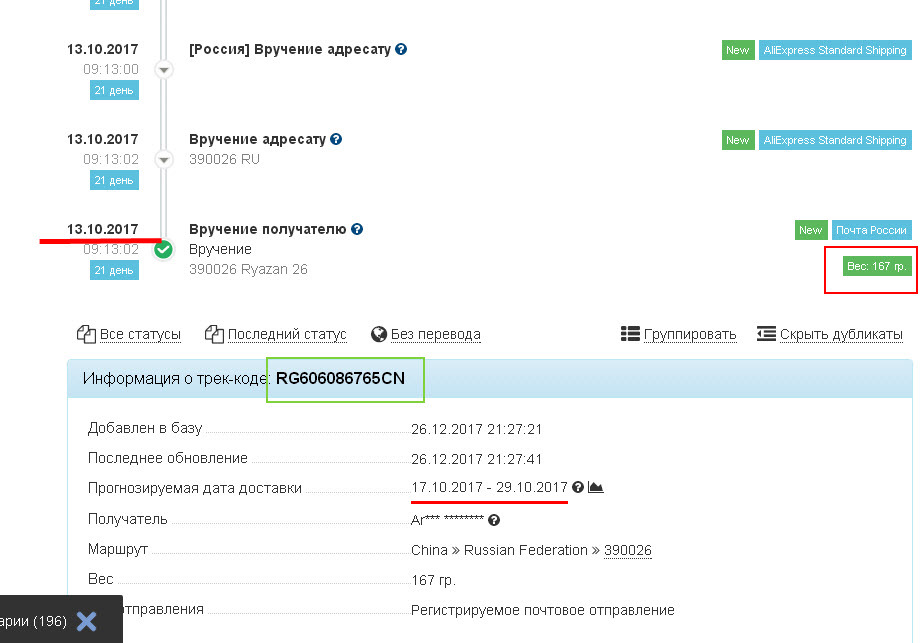Screen dimensions: 920x643
Task: Open help icon beside forecast delivery date
Action: [x=578, y=487]
